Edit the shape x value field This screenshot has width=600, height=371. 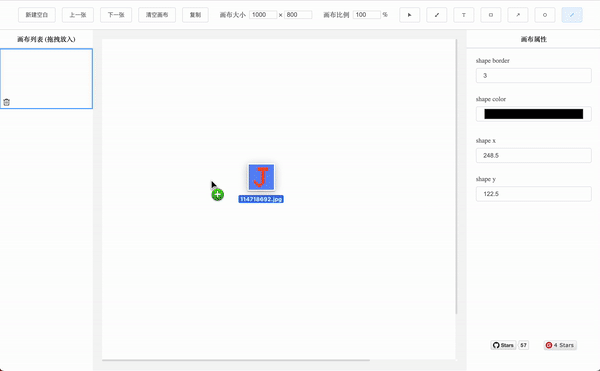(x=533, y=155)
